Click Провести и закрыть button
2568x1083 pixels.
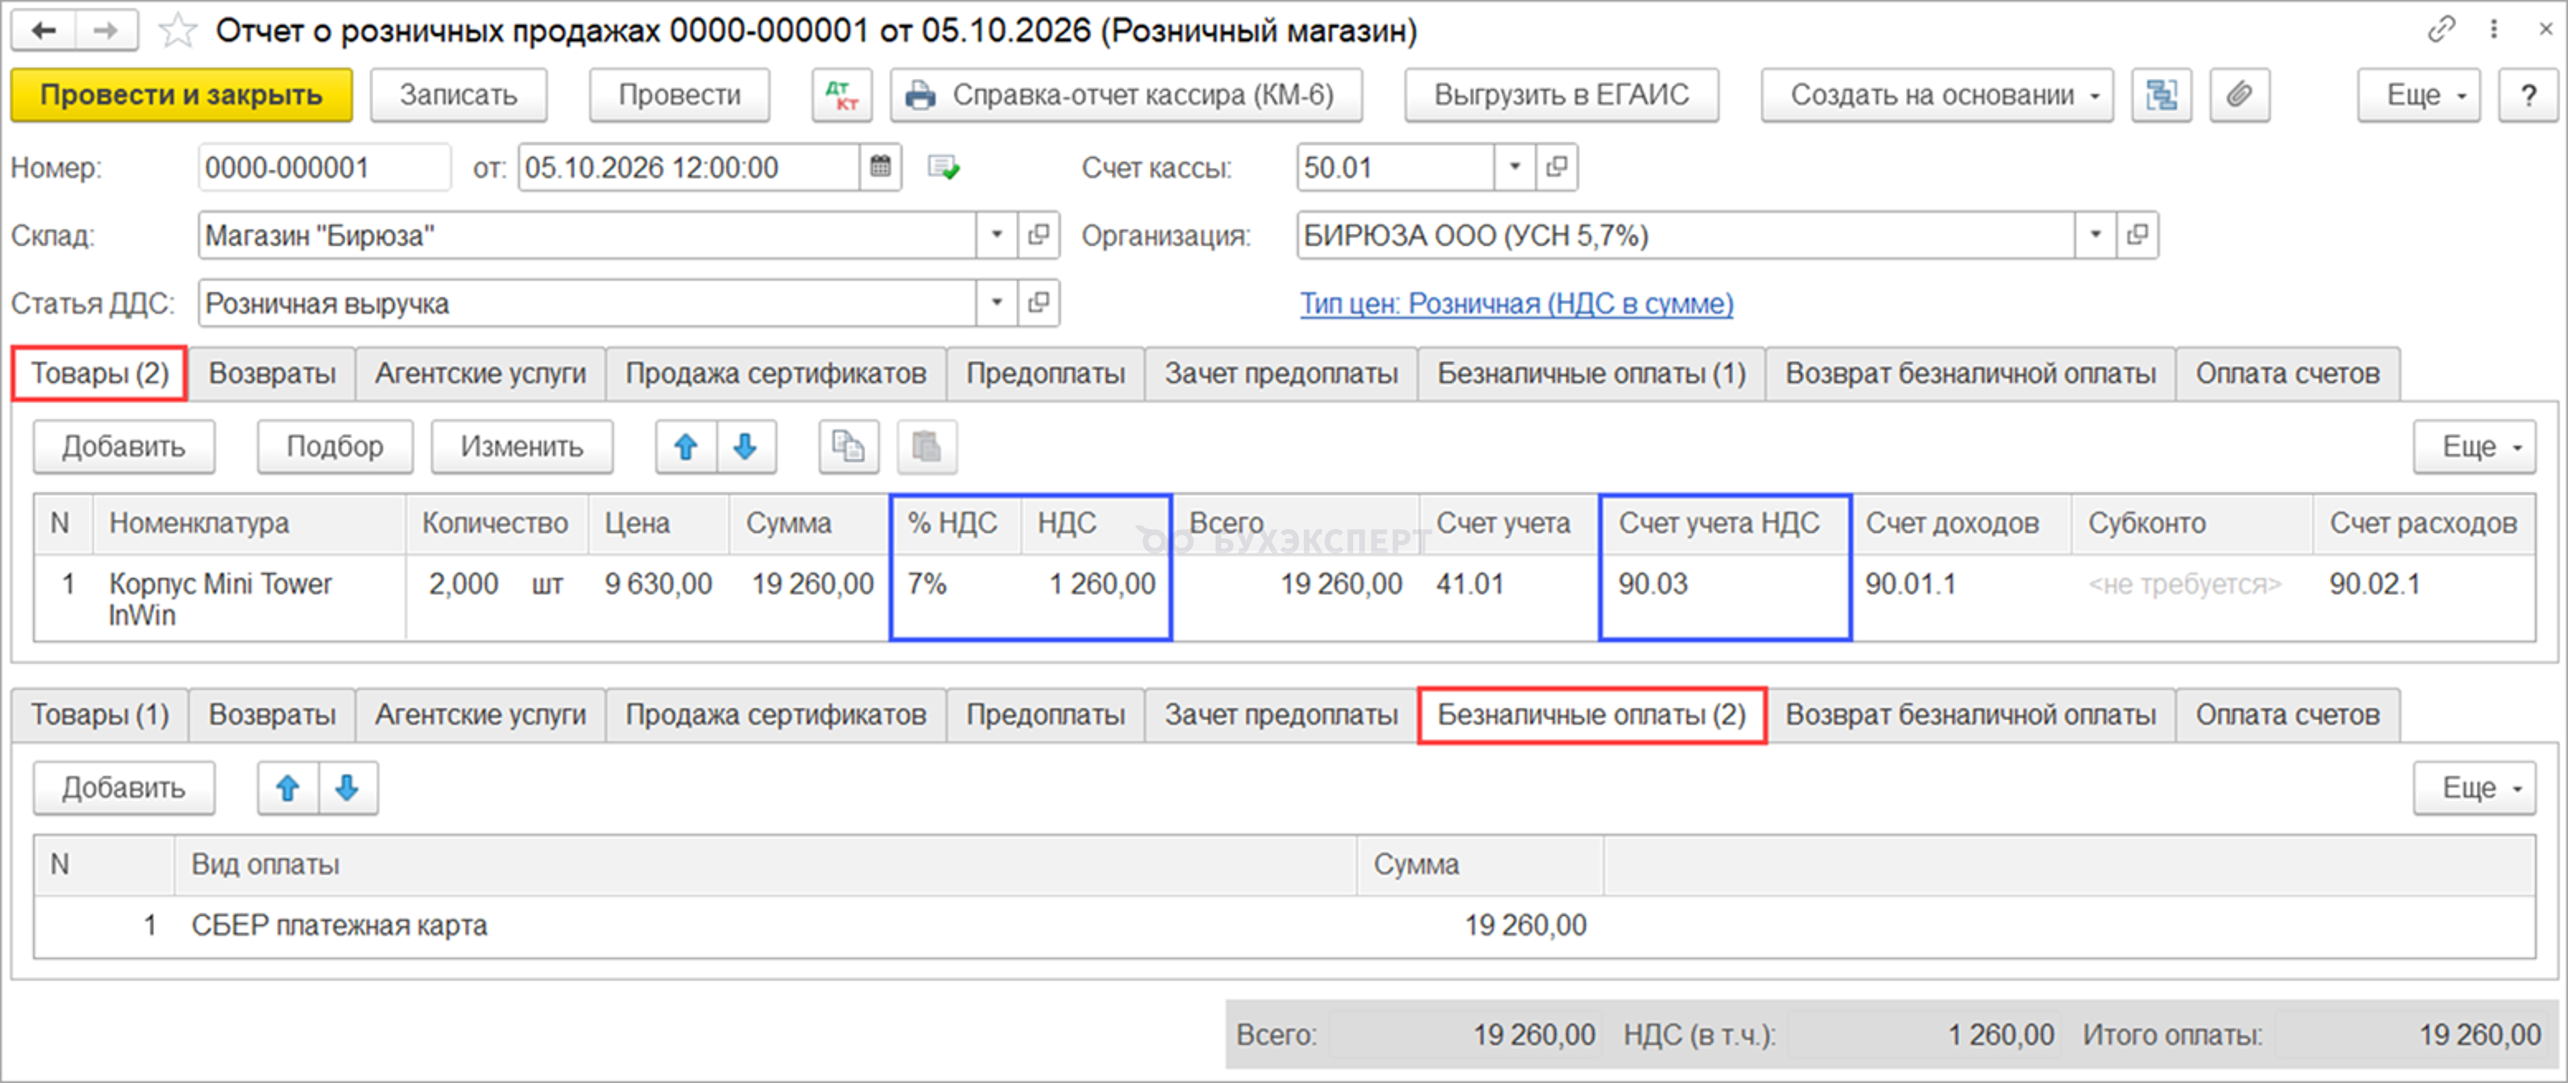coord(181,95)
